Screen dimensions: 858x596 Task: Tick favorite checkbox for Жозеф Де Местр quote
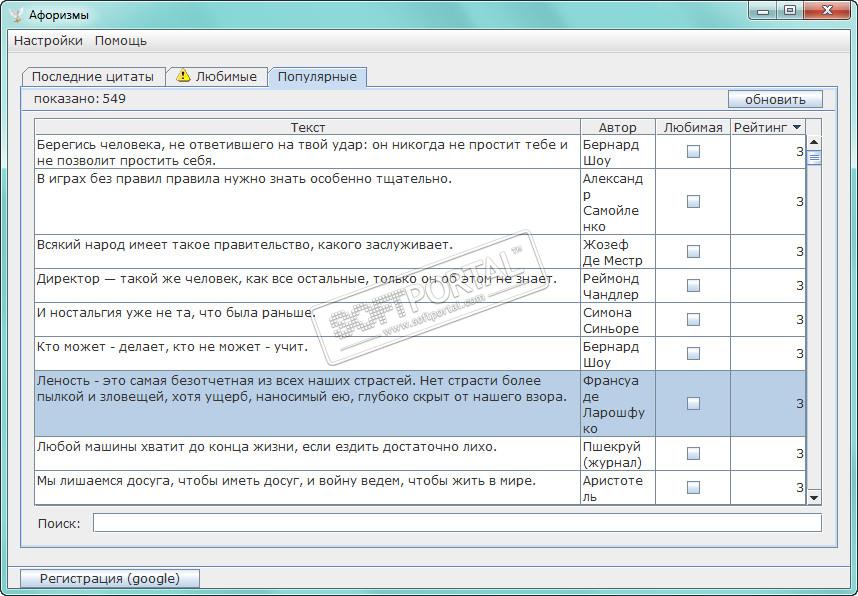[693, 251]
